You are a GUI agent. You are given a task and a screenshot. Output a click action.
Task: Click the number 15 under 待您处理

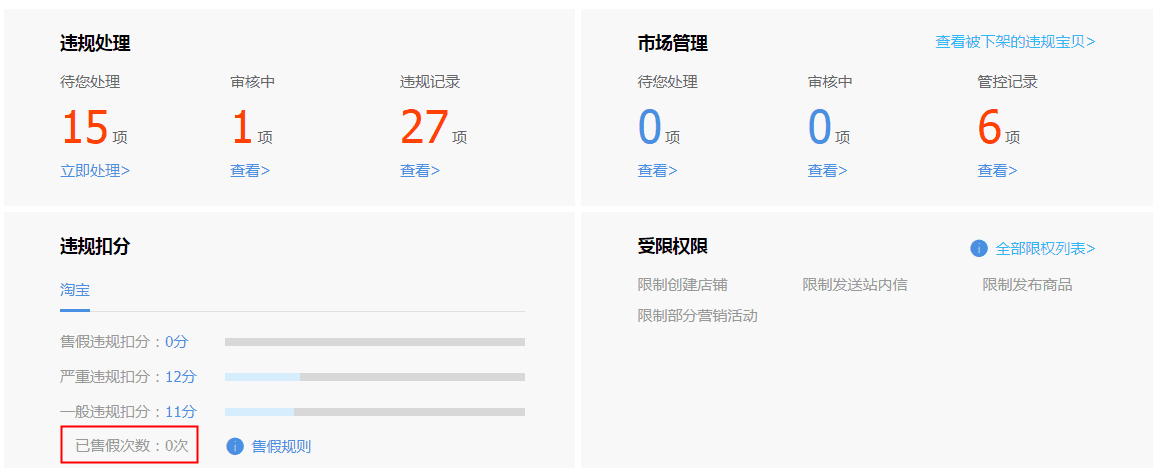[84, 127]
